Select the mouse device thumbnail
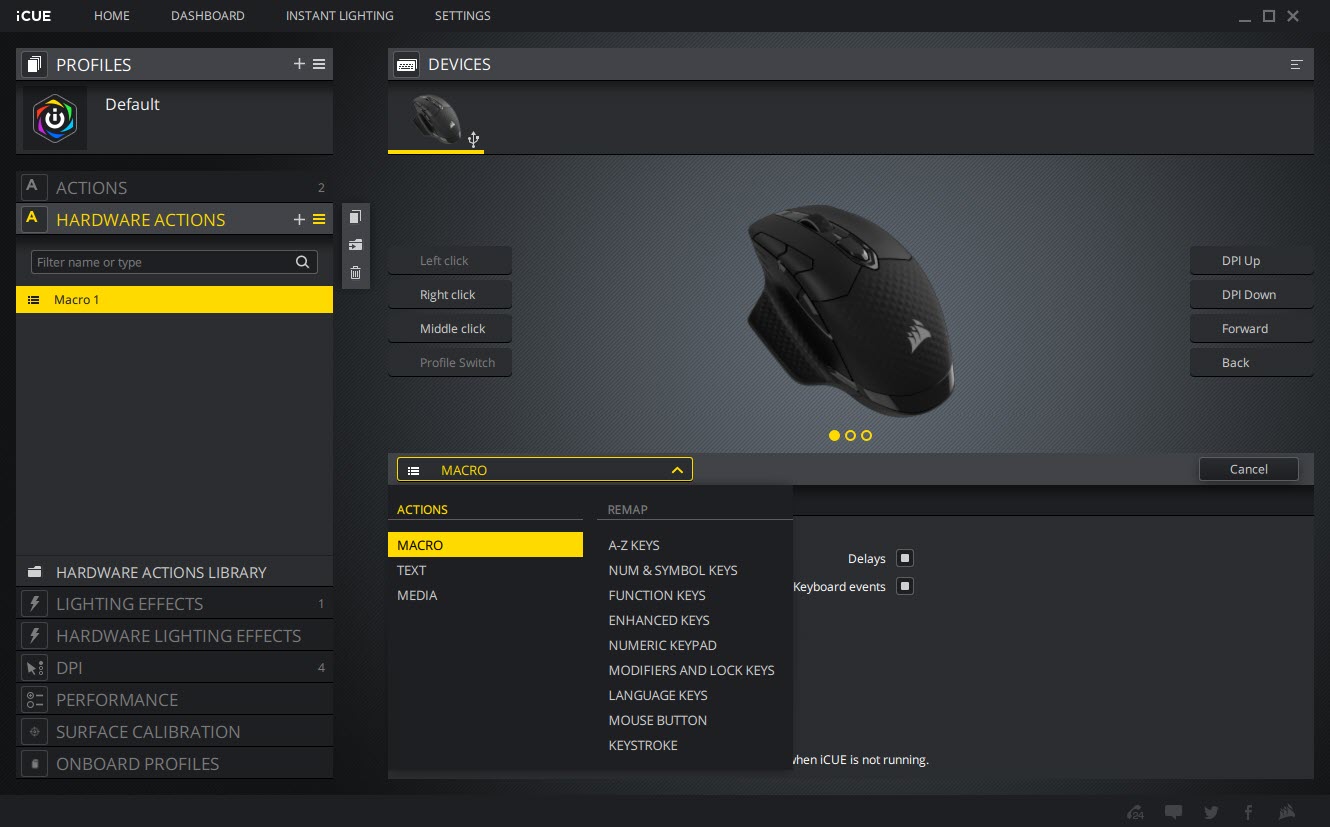1330x827 pixels. [x=436, y=119]
